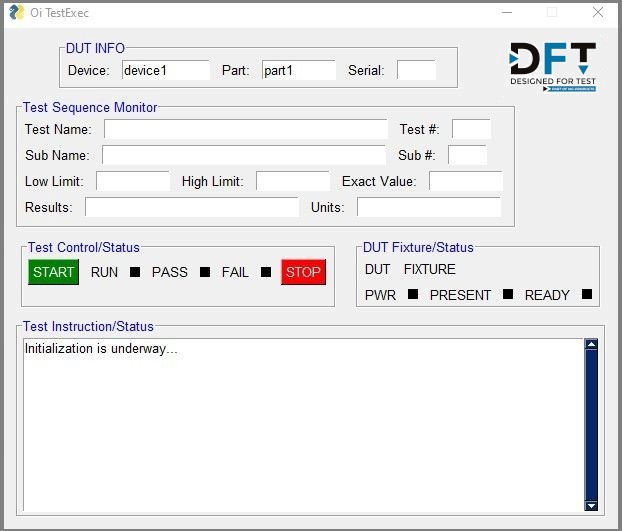Click the READY indicator square
The width and height of the screenshot is (622, 531).
pyautogui.click(x=587, y=294)
